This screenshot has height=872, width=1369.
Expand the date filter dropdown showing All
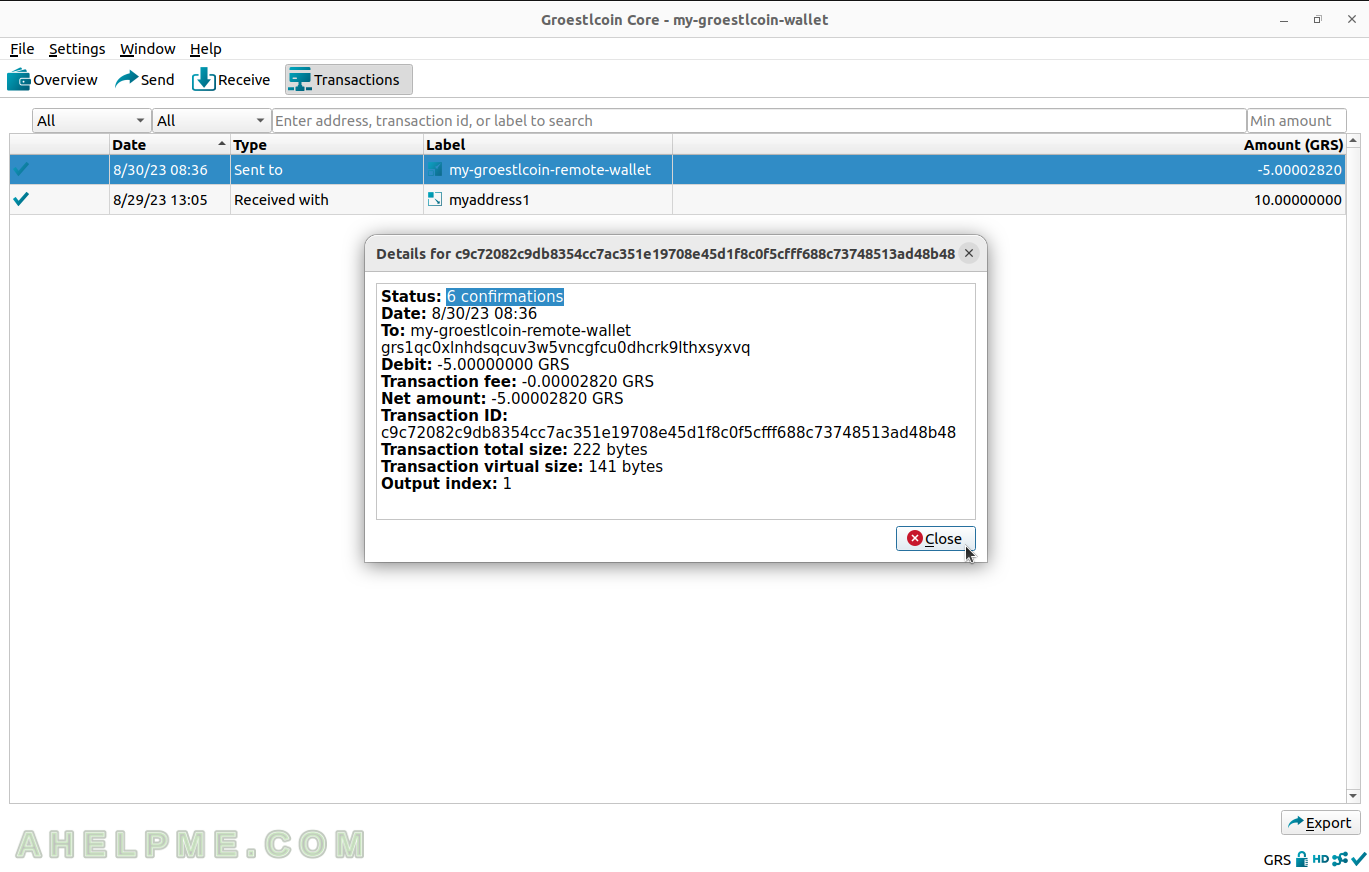point(91,121)
